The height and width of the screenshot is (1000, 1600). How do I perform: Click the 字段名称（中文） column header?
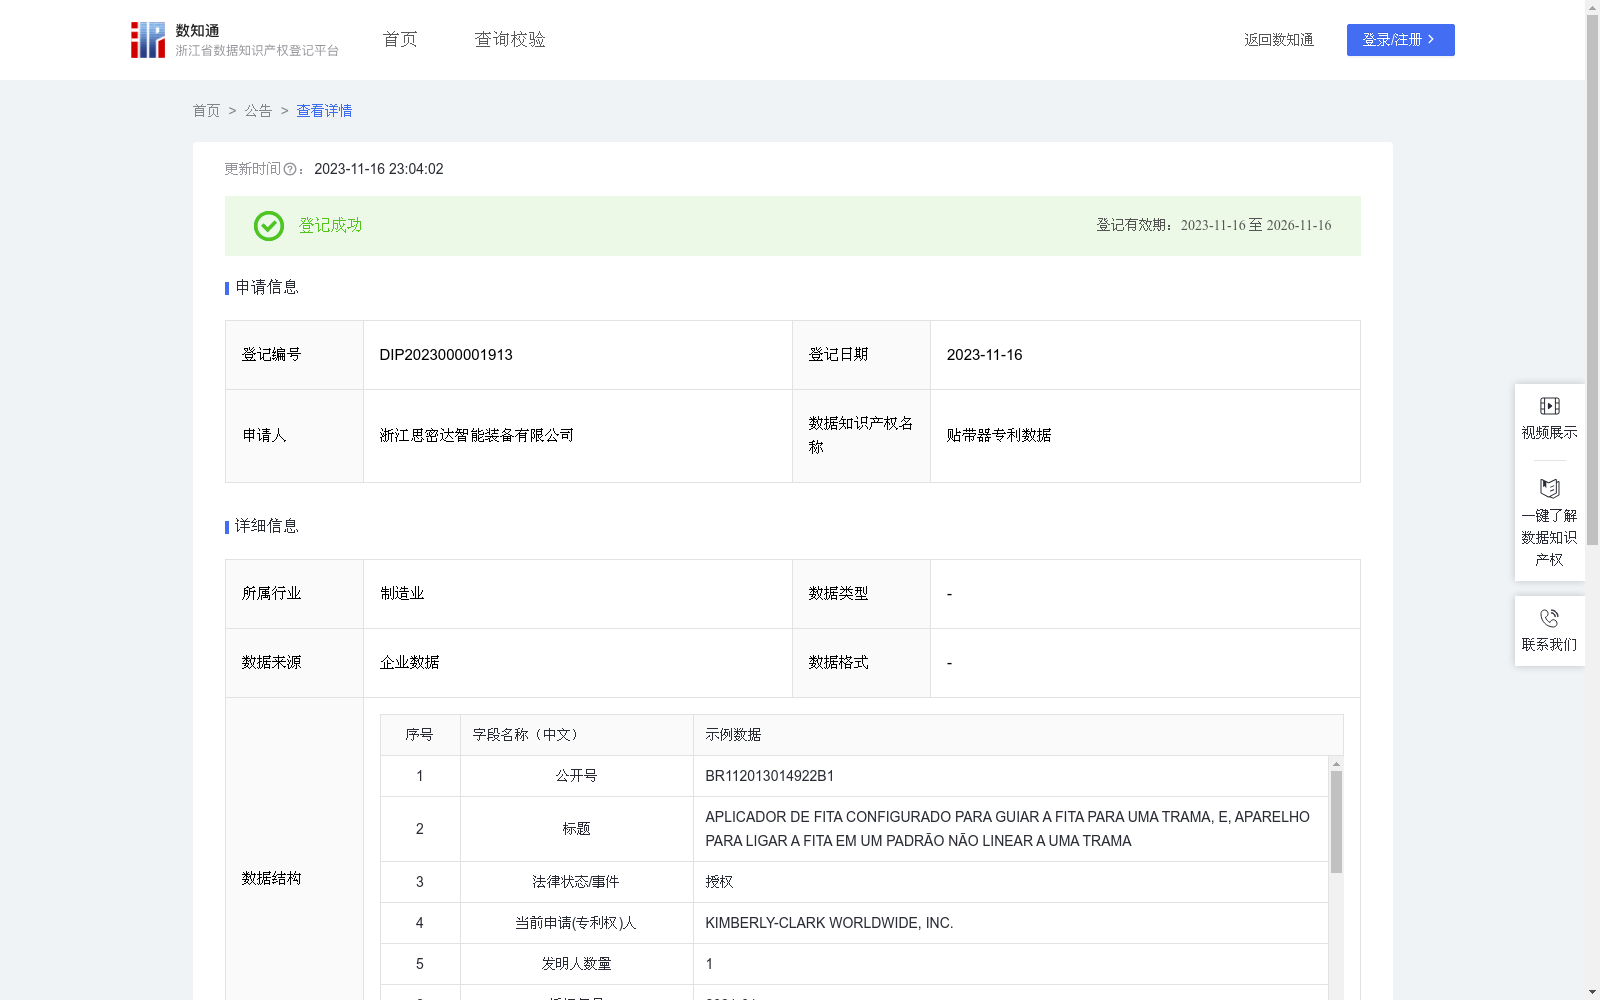coord(577,735)
